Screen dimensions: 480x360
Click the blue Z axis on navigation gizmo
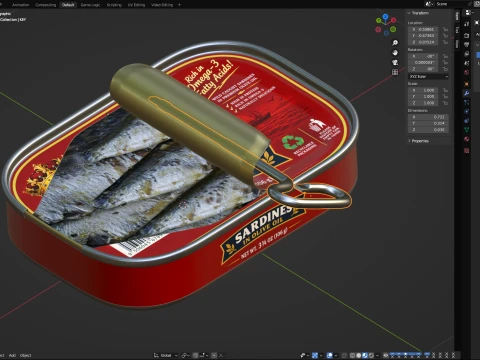(386, 16)
